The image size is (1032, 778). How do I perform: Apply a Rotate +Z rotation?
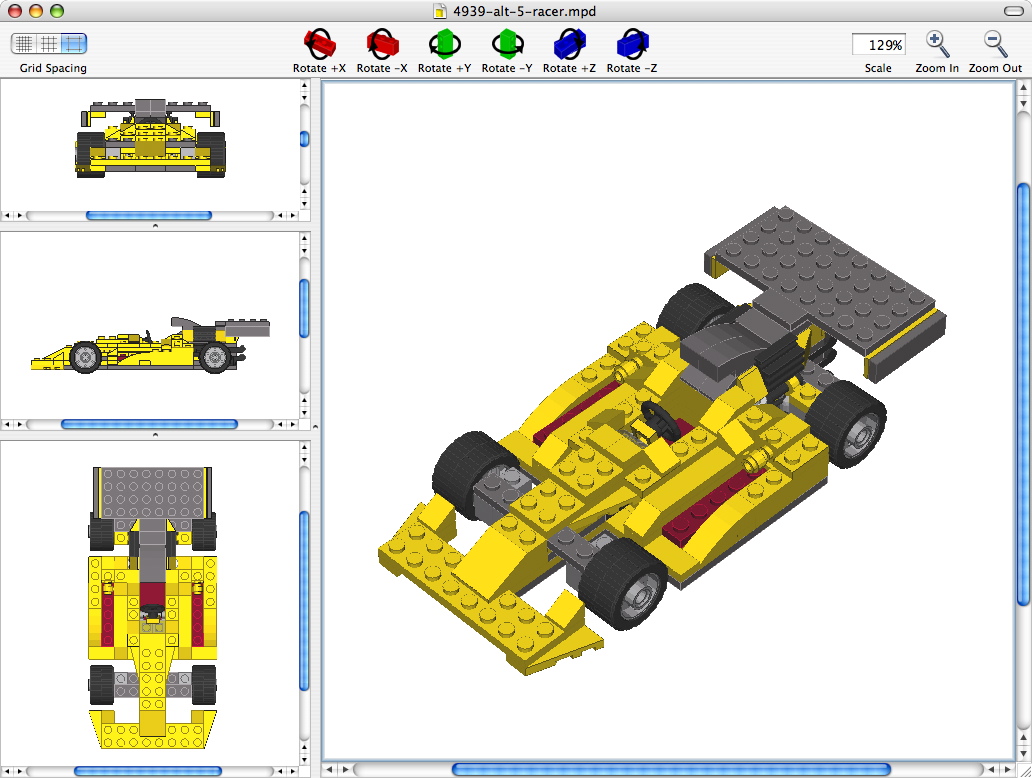coord(568,44)
